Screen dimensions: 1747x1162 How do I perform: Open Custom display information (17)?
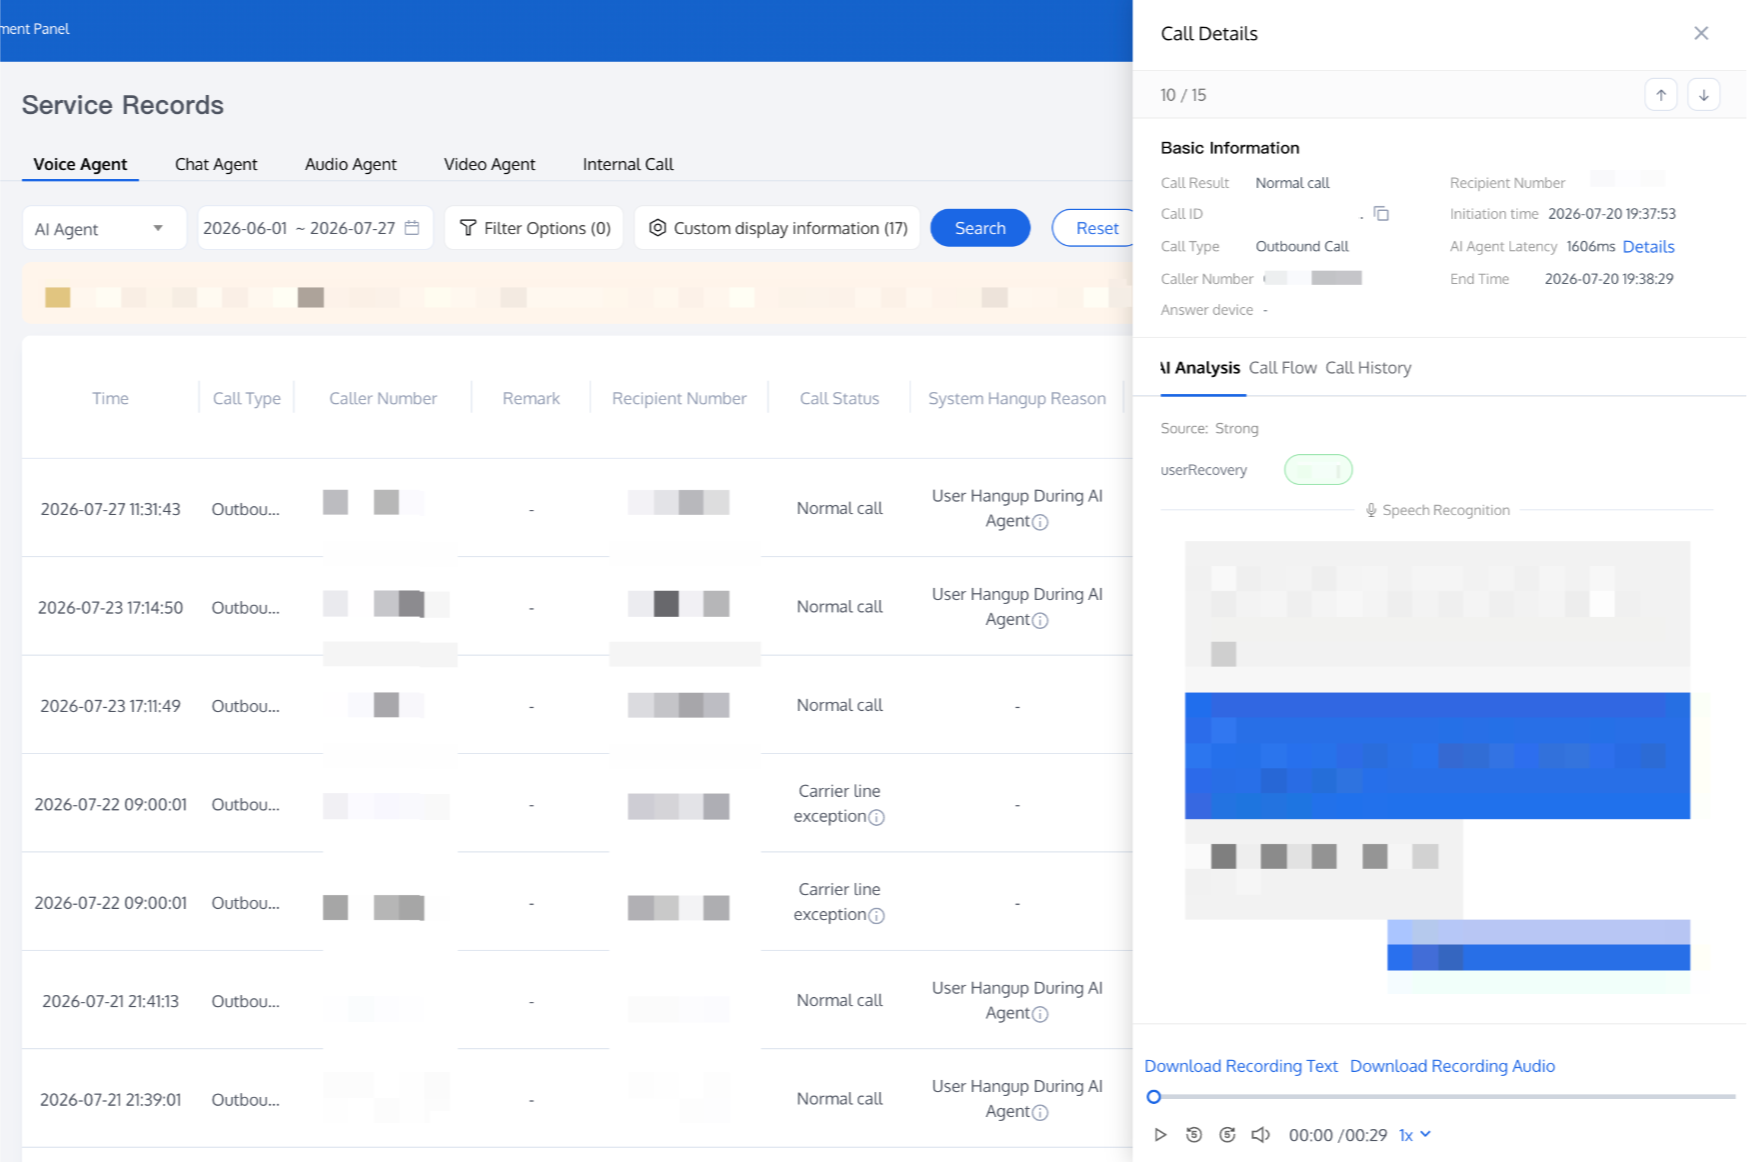tap(777, 228)
